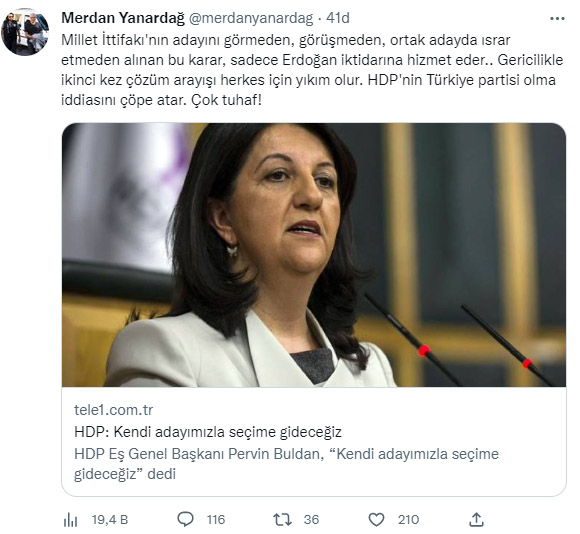This screenshot has width=580, height=534.
Task: Click the tweet text starting 'Millet İttifakı'nın'
Action: (x=312, y=70)
